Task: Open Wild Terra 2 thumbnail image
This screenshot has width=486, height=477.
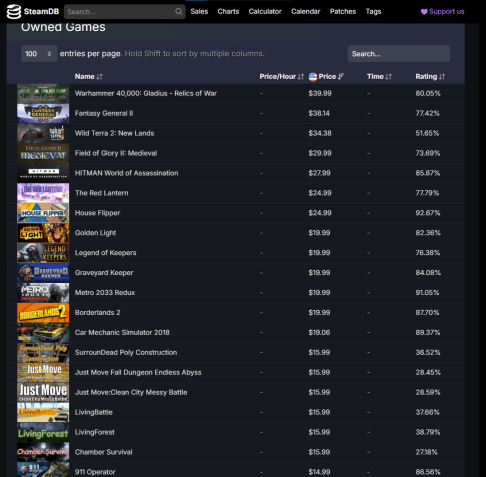Action: [x=43, y=133]
